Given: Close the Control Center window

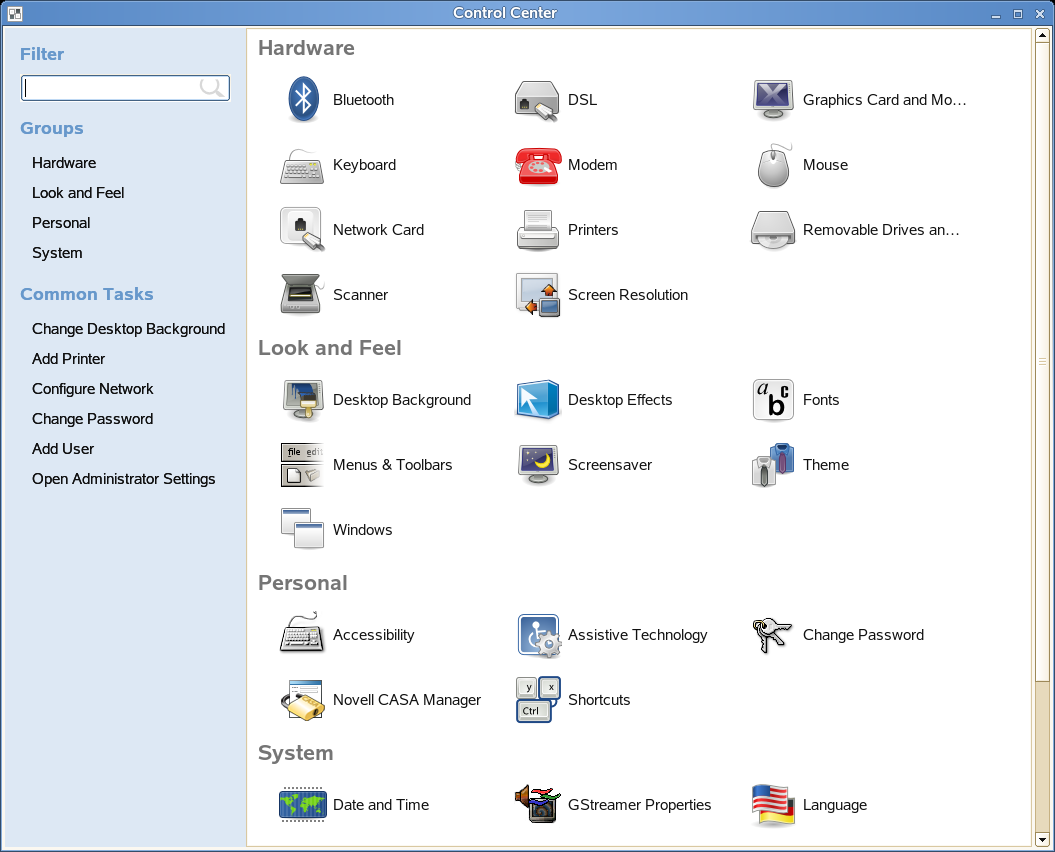Looking at the screenshot, I should [x=1040, y=13].
